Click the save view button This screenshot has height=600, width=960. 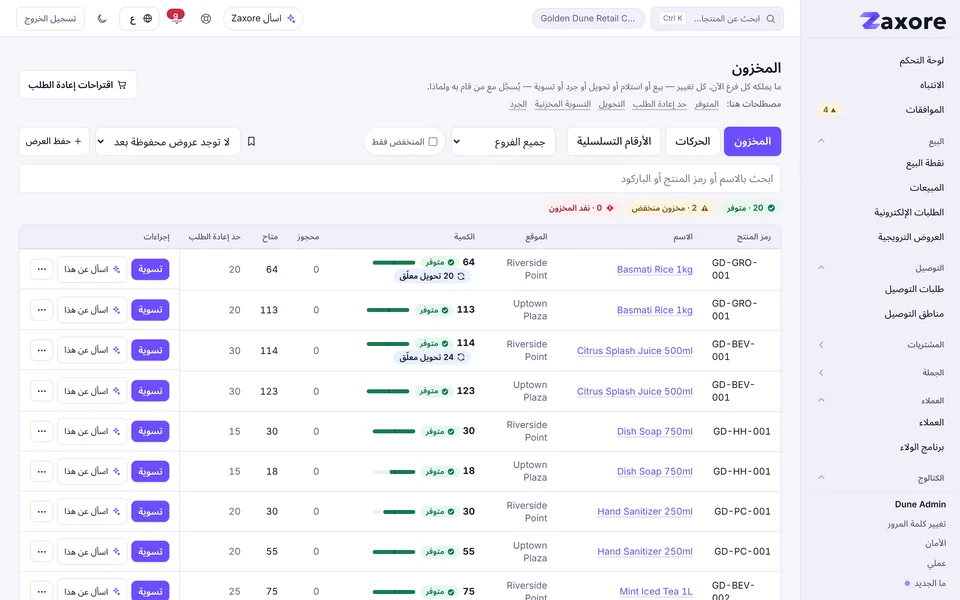click(54, 141)
